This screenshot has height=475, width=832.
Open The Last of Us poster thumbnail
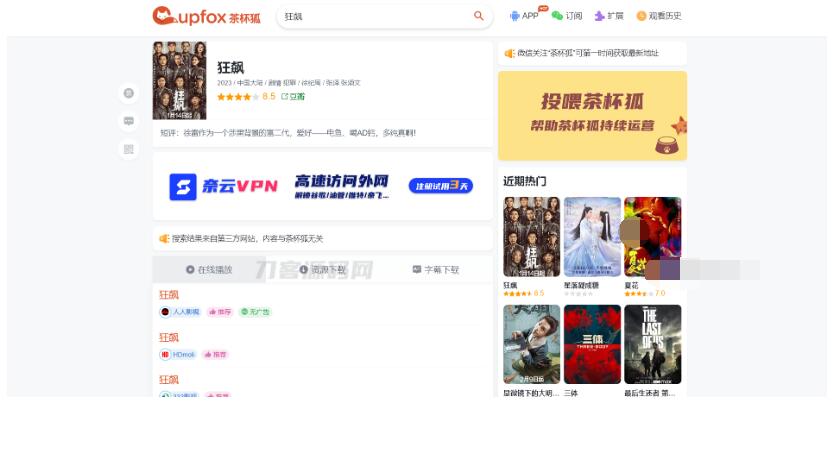pyautogui.click(x=652, y=344)
